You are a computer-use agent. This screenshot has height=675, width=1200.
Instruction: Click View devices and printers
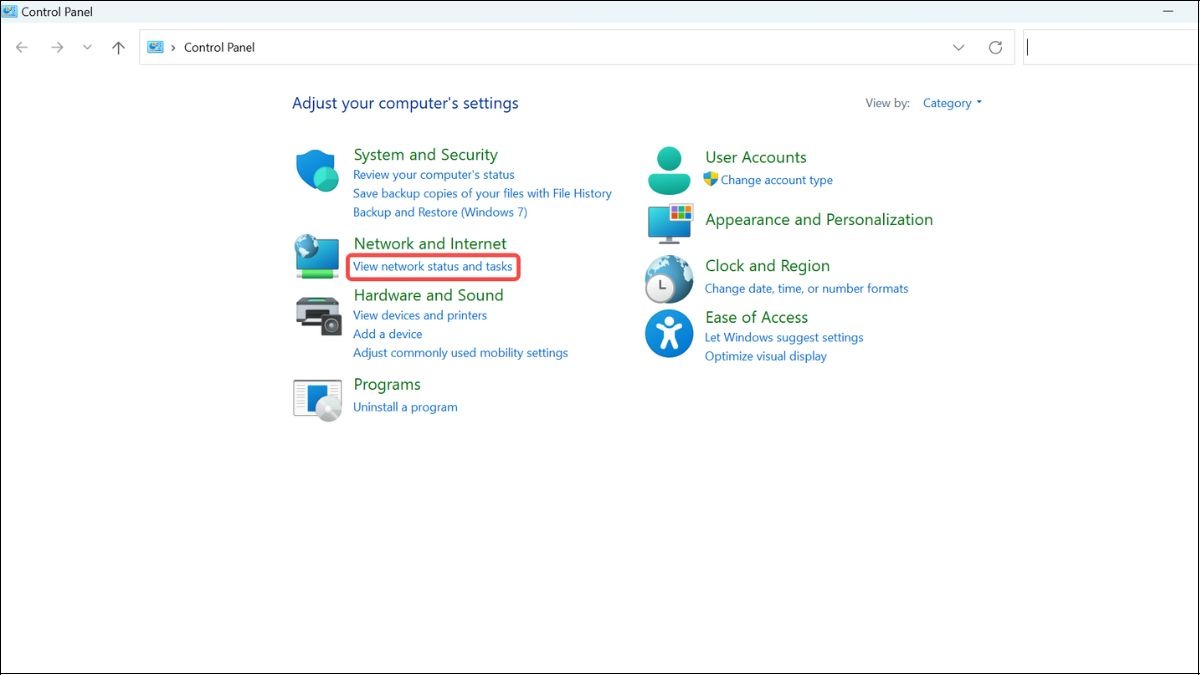click(x=420, y=315)
